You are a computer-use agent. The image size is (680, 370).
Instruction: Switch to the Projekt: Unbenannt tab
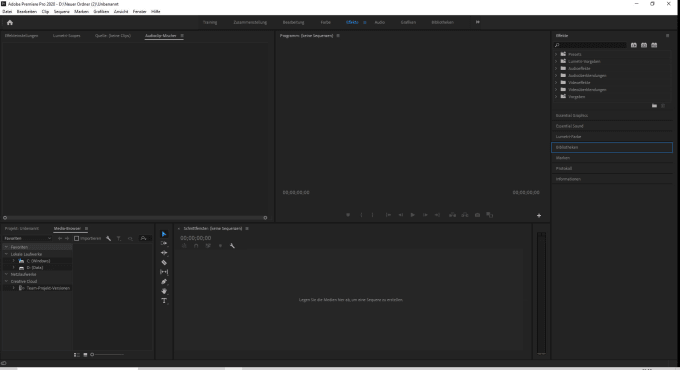(22, 229)
